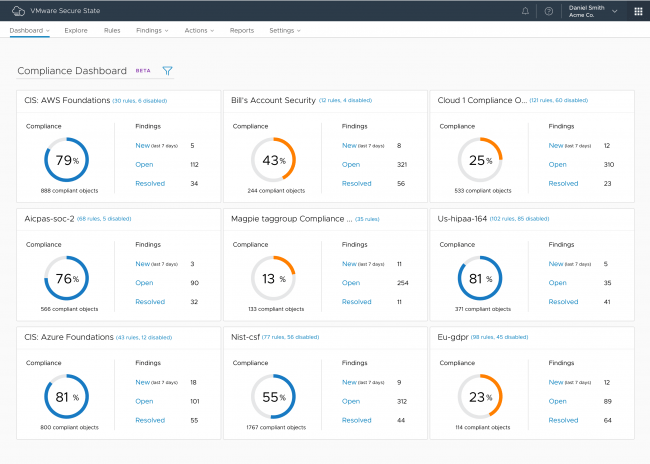View Resolved findings in Bill's Account Security

click(357, 184)
